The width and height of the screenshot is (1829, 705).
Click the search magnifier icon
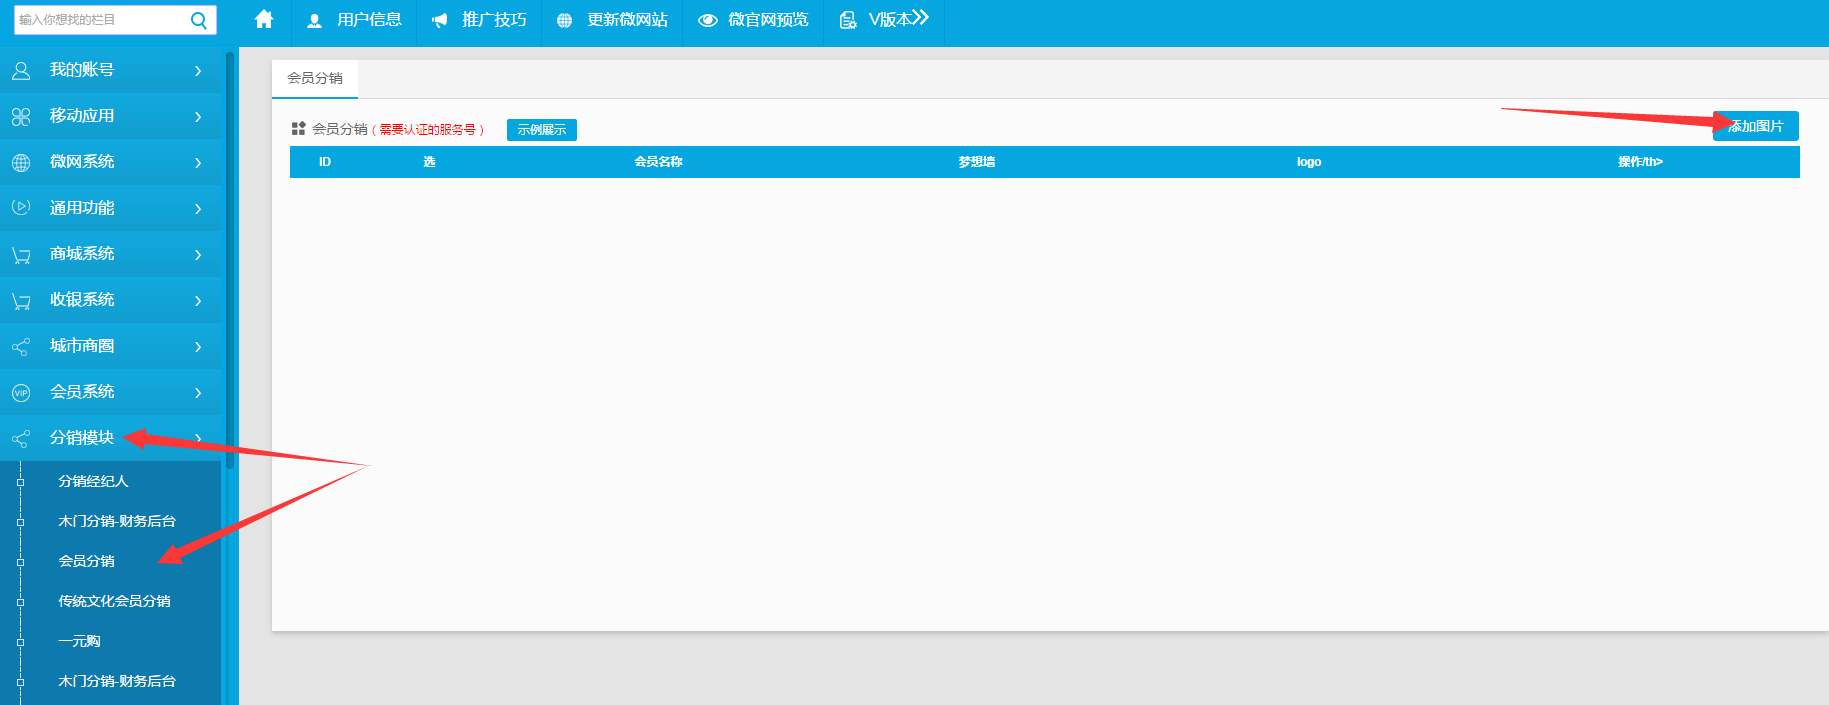199,20
